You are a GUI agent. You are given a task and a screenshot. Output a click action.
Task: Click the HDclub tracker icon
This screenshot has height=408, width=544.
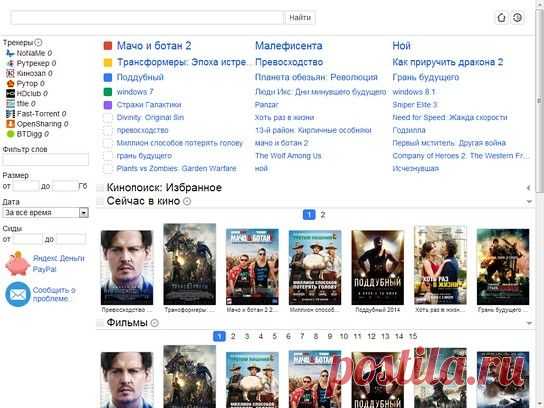(x=10, y=93)
